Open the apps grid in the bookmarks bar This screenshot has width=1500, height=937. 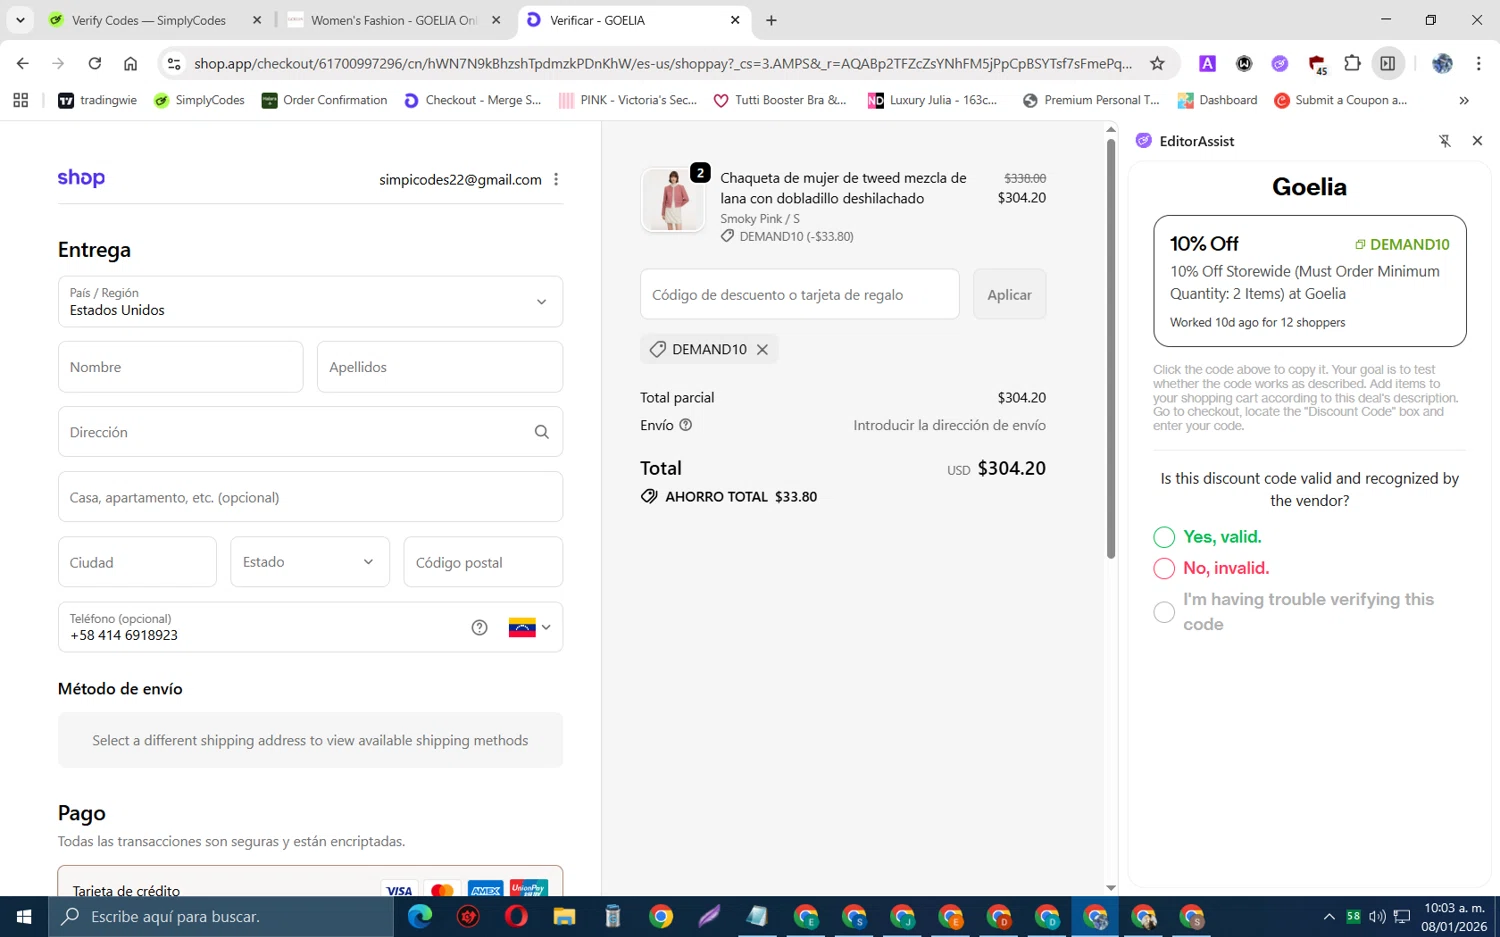[20, 100]
